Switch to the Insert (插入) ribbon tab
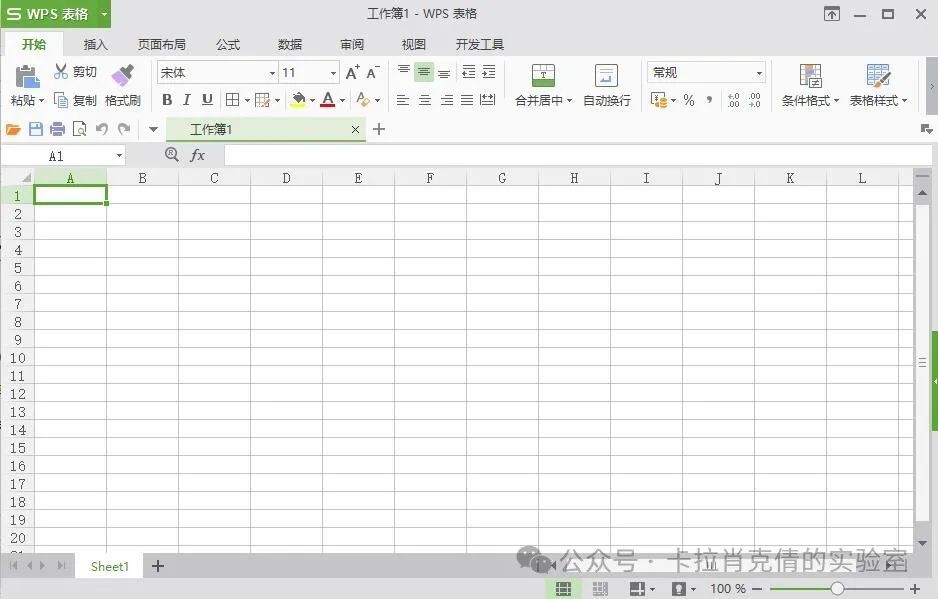 point(96,44)
